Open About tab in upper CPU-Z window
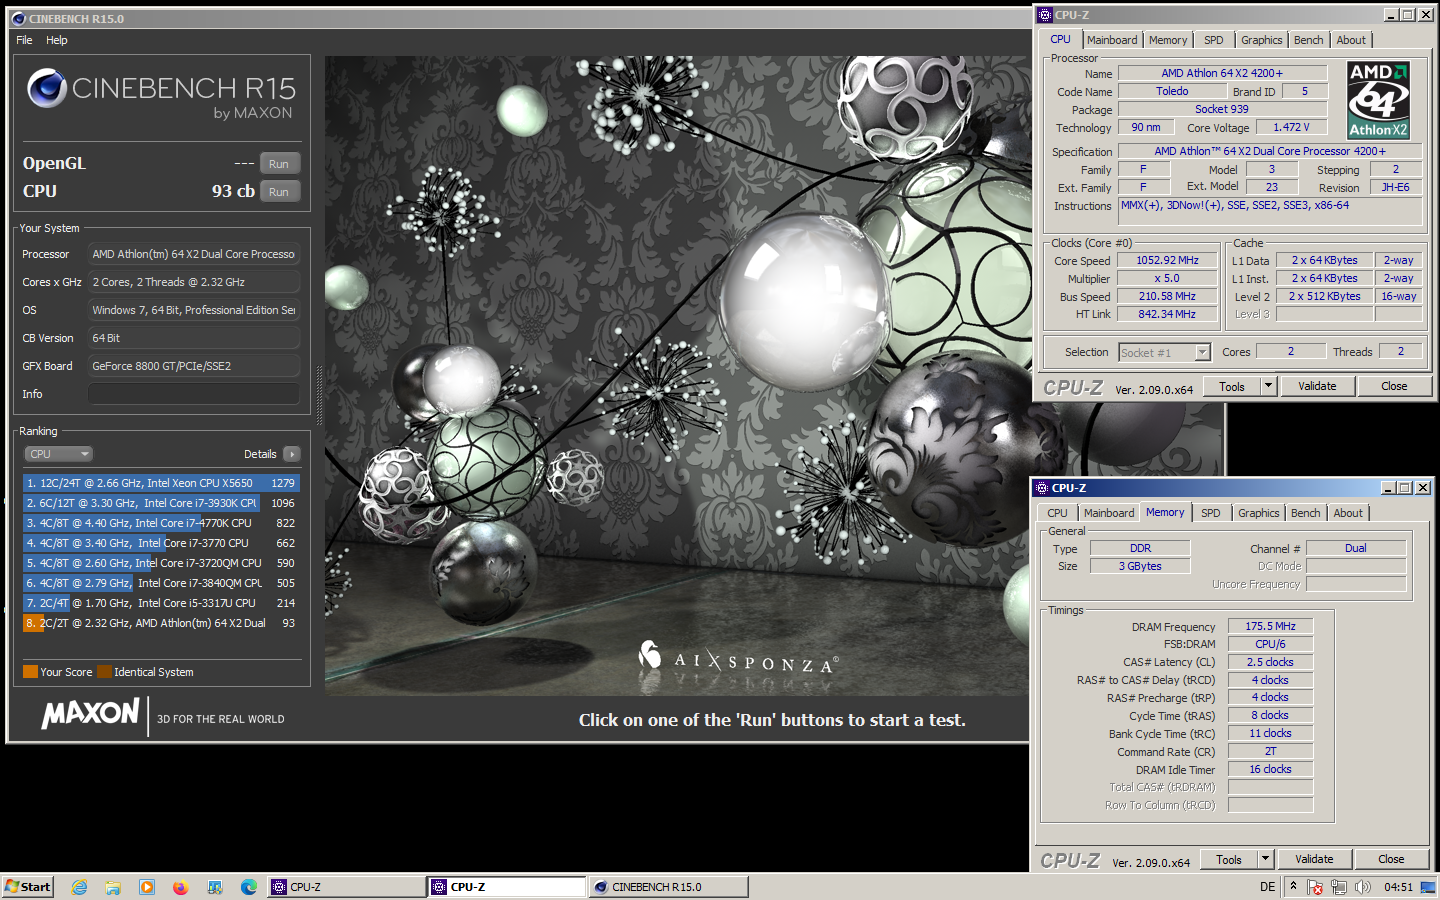Image resolution: width=1440 pixels, height=900 pixels. [1351, 40]
